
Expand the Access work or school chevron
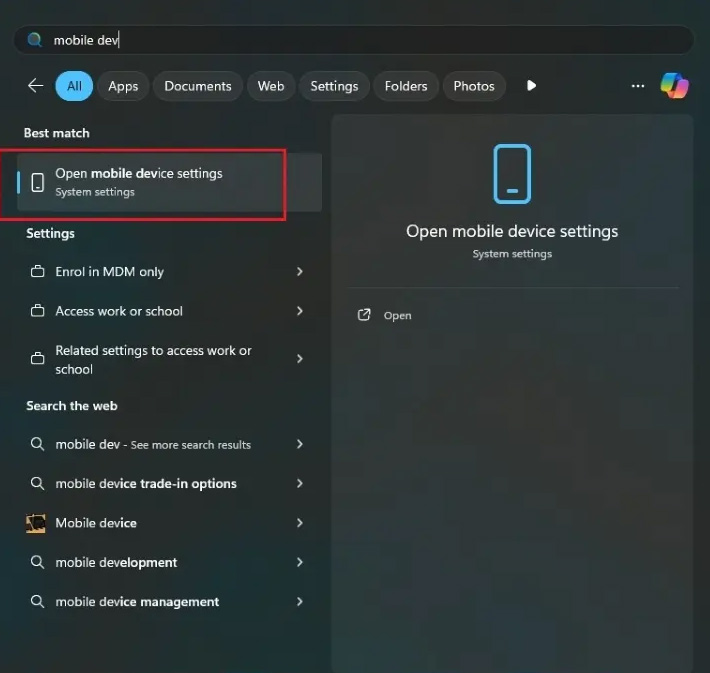point(299,311)
